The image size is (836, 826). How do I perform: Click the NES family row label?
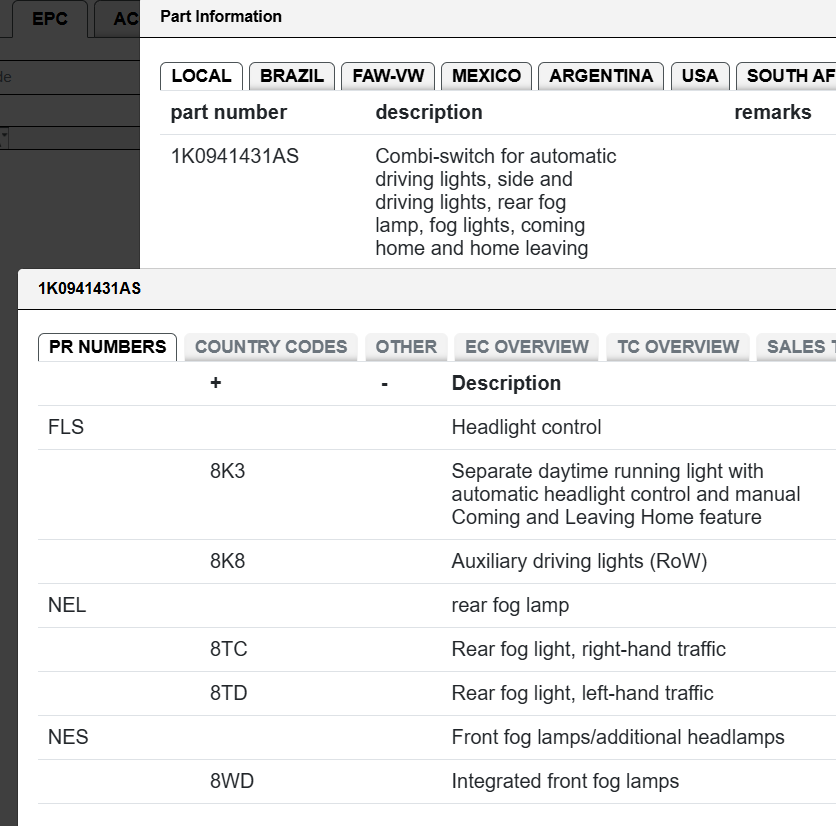click(68, 737)
